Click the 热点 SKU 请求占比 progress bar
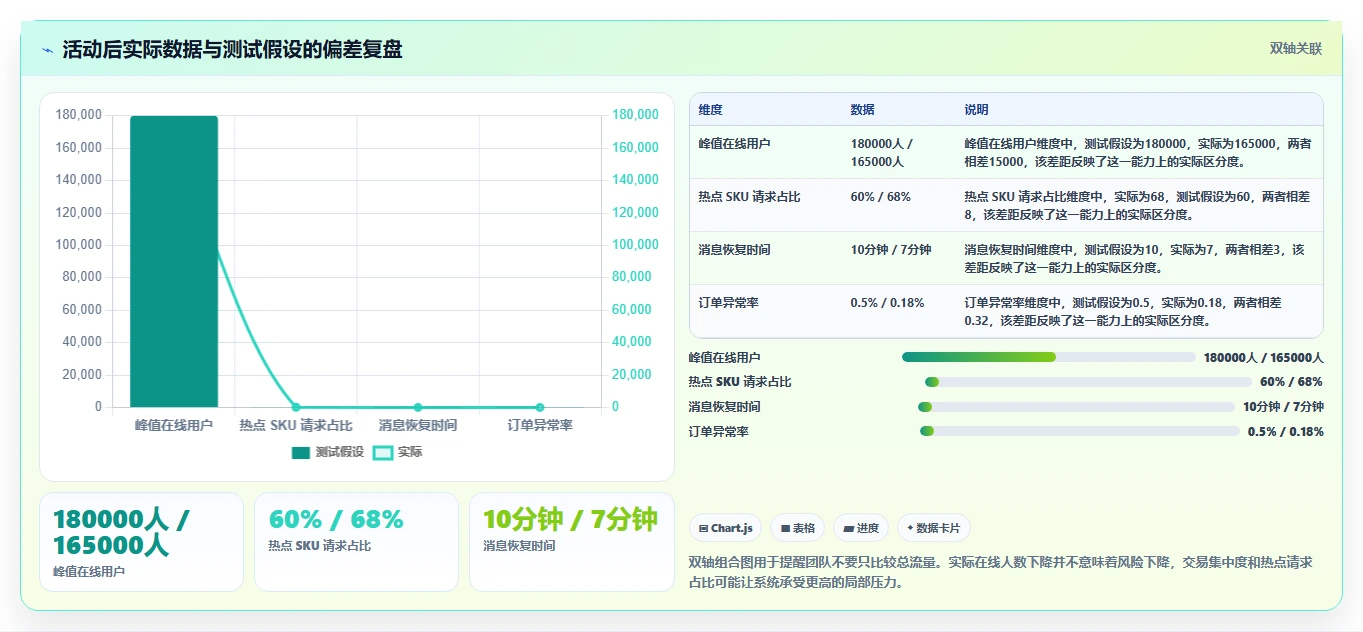The image size is (1363, 632). click(x=1088, y=382)
